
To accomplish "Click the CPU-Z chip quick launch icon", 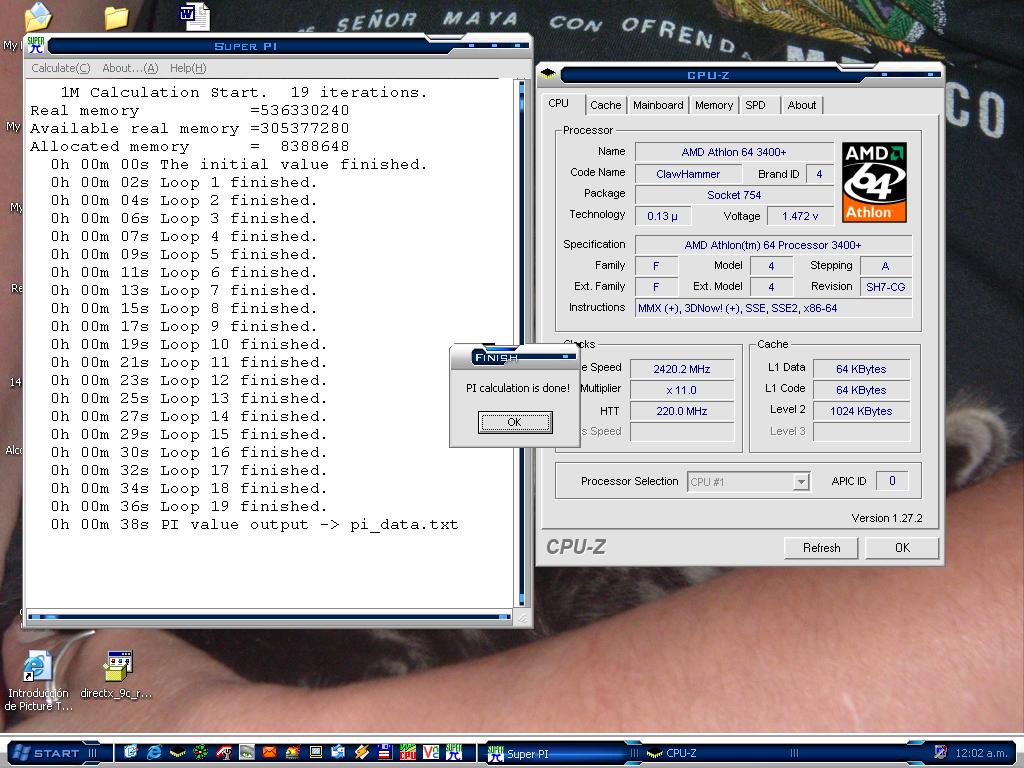I will point(178,753).
